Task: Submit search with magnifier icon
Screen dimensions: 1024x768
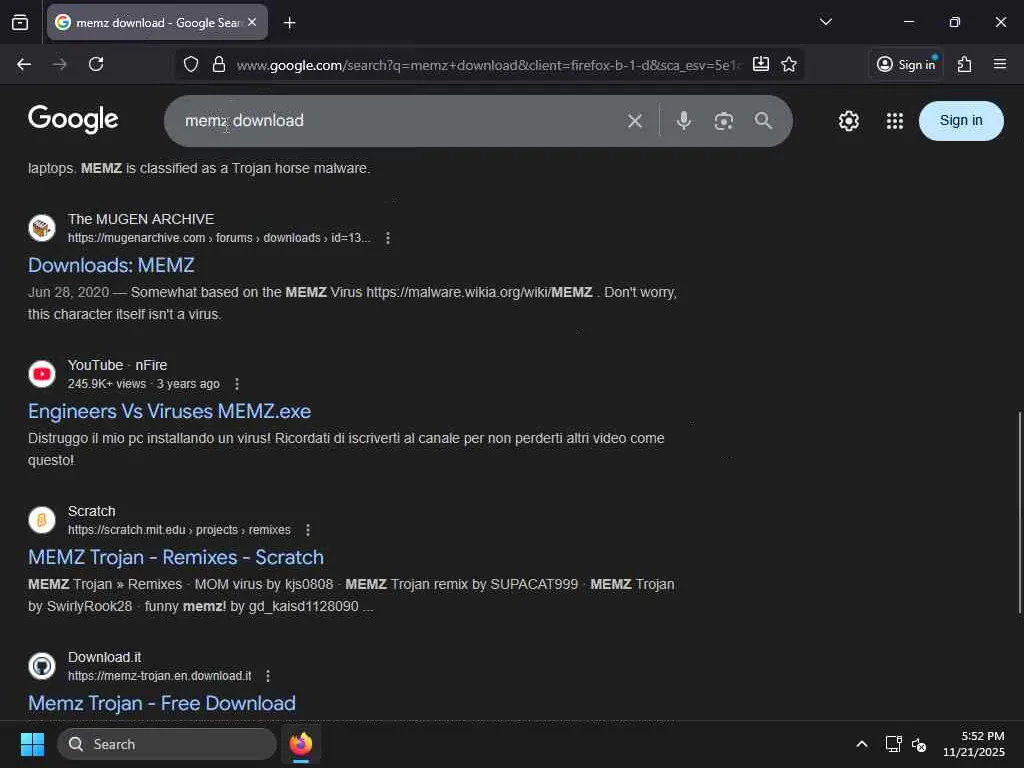Action: click(x=763, y=121)
